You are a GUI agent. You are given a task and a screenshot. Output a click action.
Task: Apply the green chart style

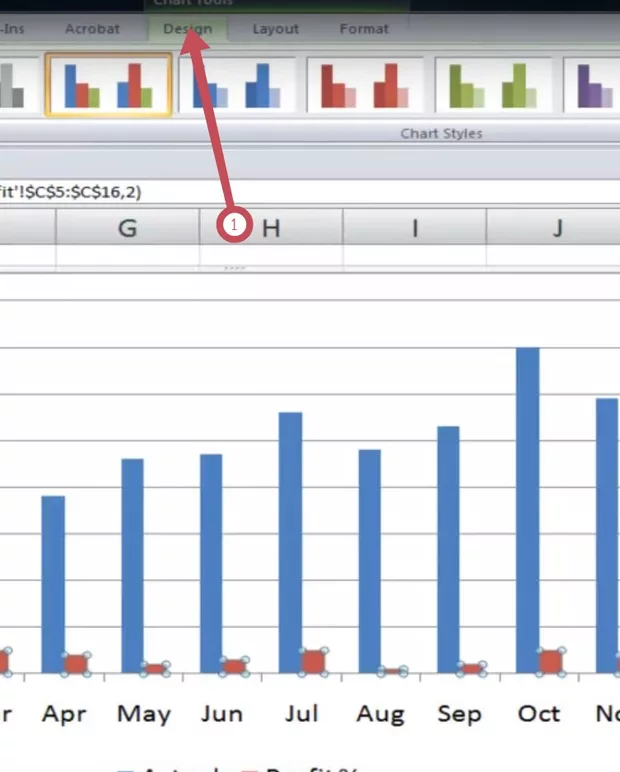[x=493, y=85]
